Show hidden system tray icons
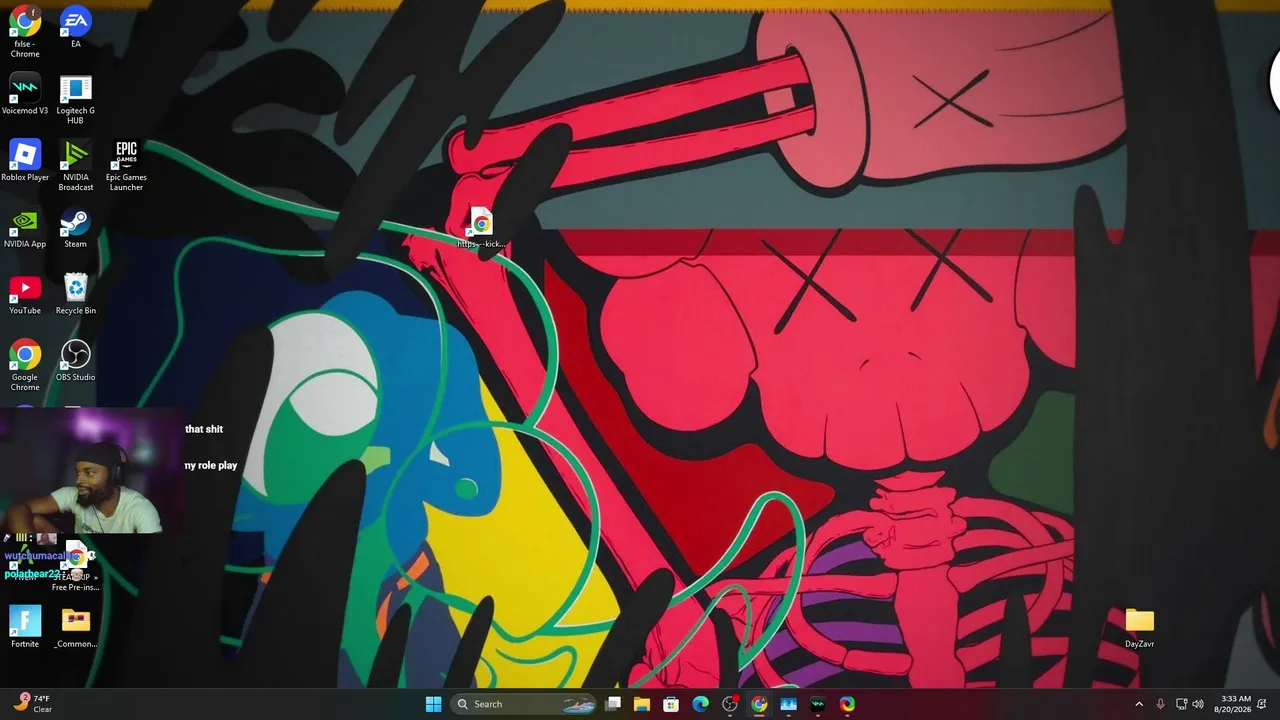Image resolution: width=1280 pixels, height=720 pixels. tap(1138, 704)
